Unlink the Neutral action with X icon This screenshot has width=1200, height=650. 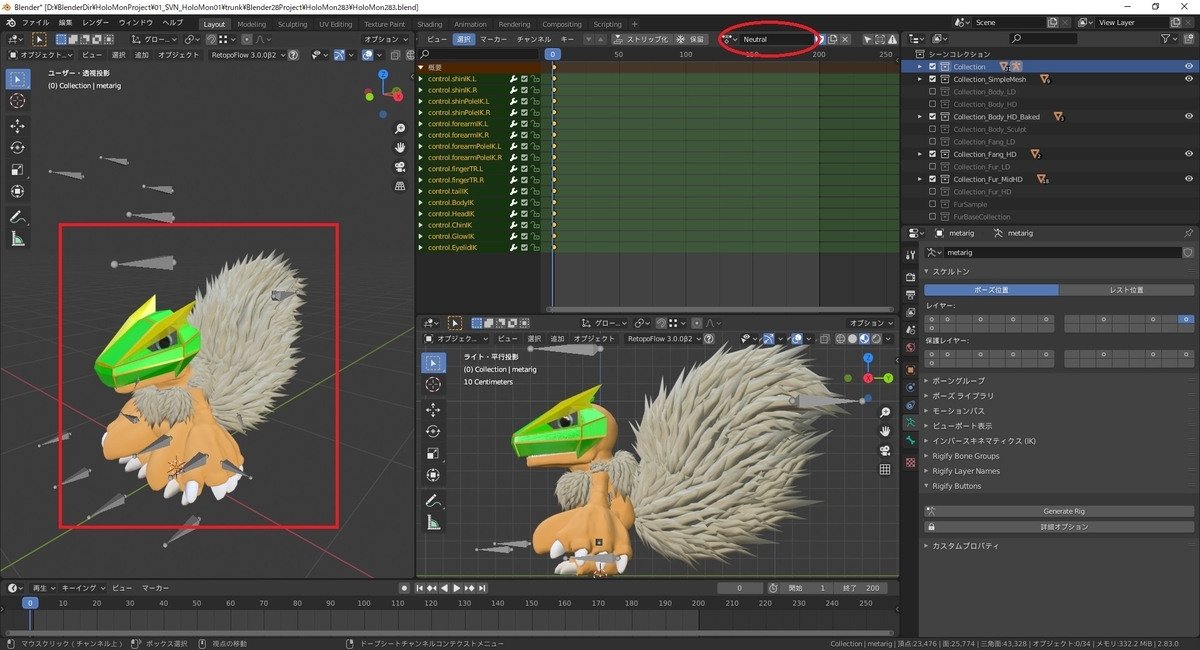coord(845,39)
